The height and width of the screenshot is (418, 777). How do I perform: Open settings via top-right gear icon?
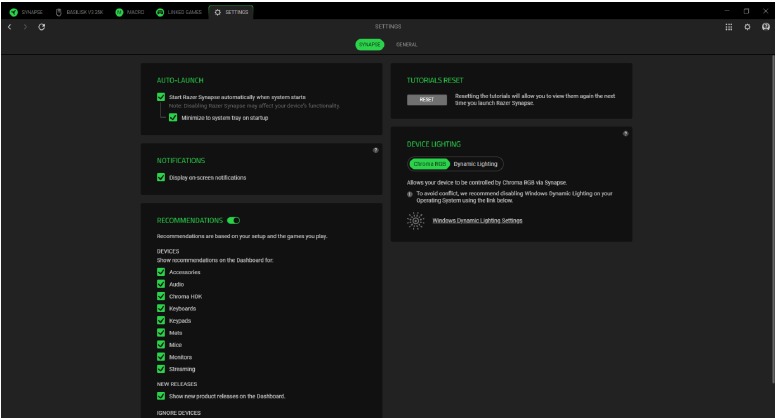(747, 27)
